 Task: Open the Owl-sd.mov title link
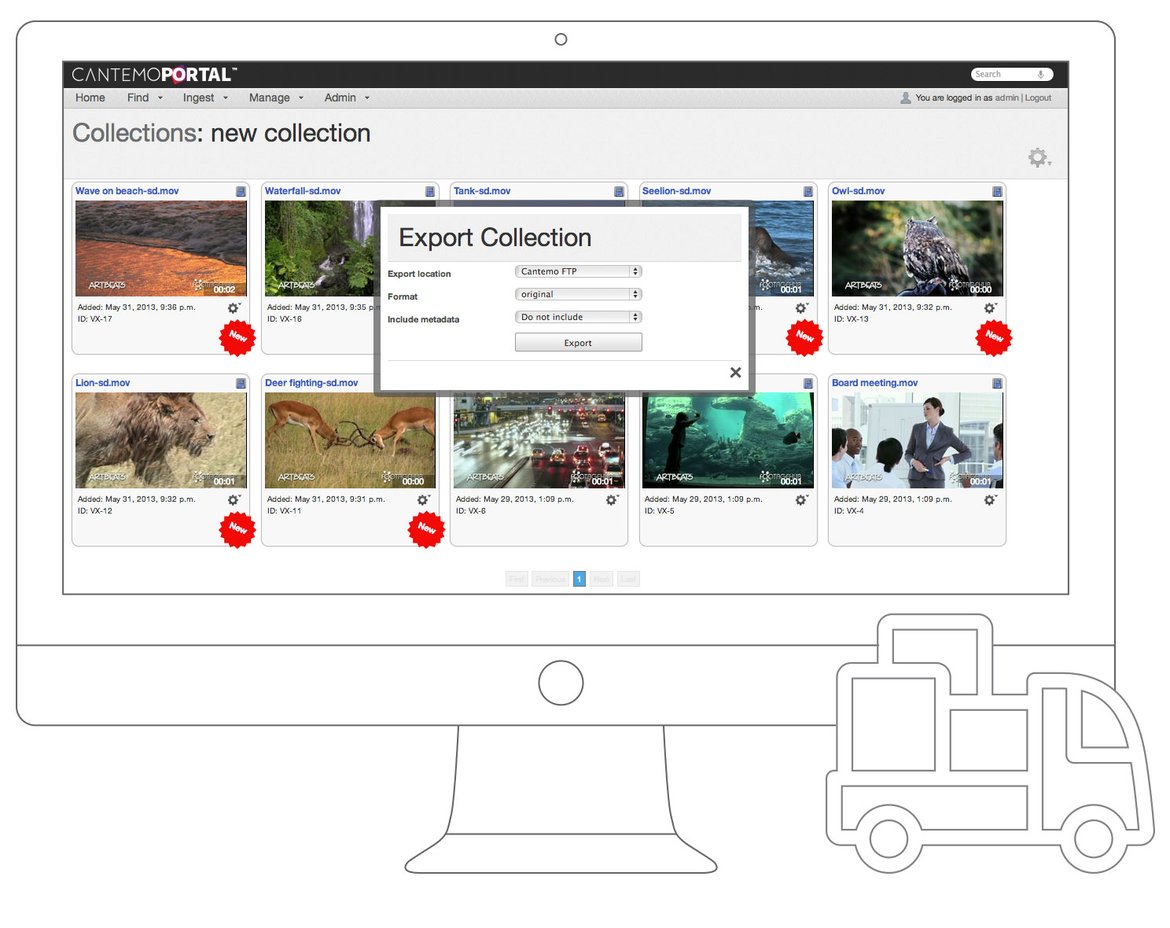pyautogui.click(x=858, y=191)
